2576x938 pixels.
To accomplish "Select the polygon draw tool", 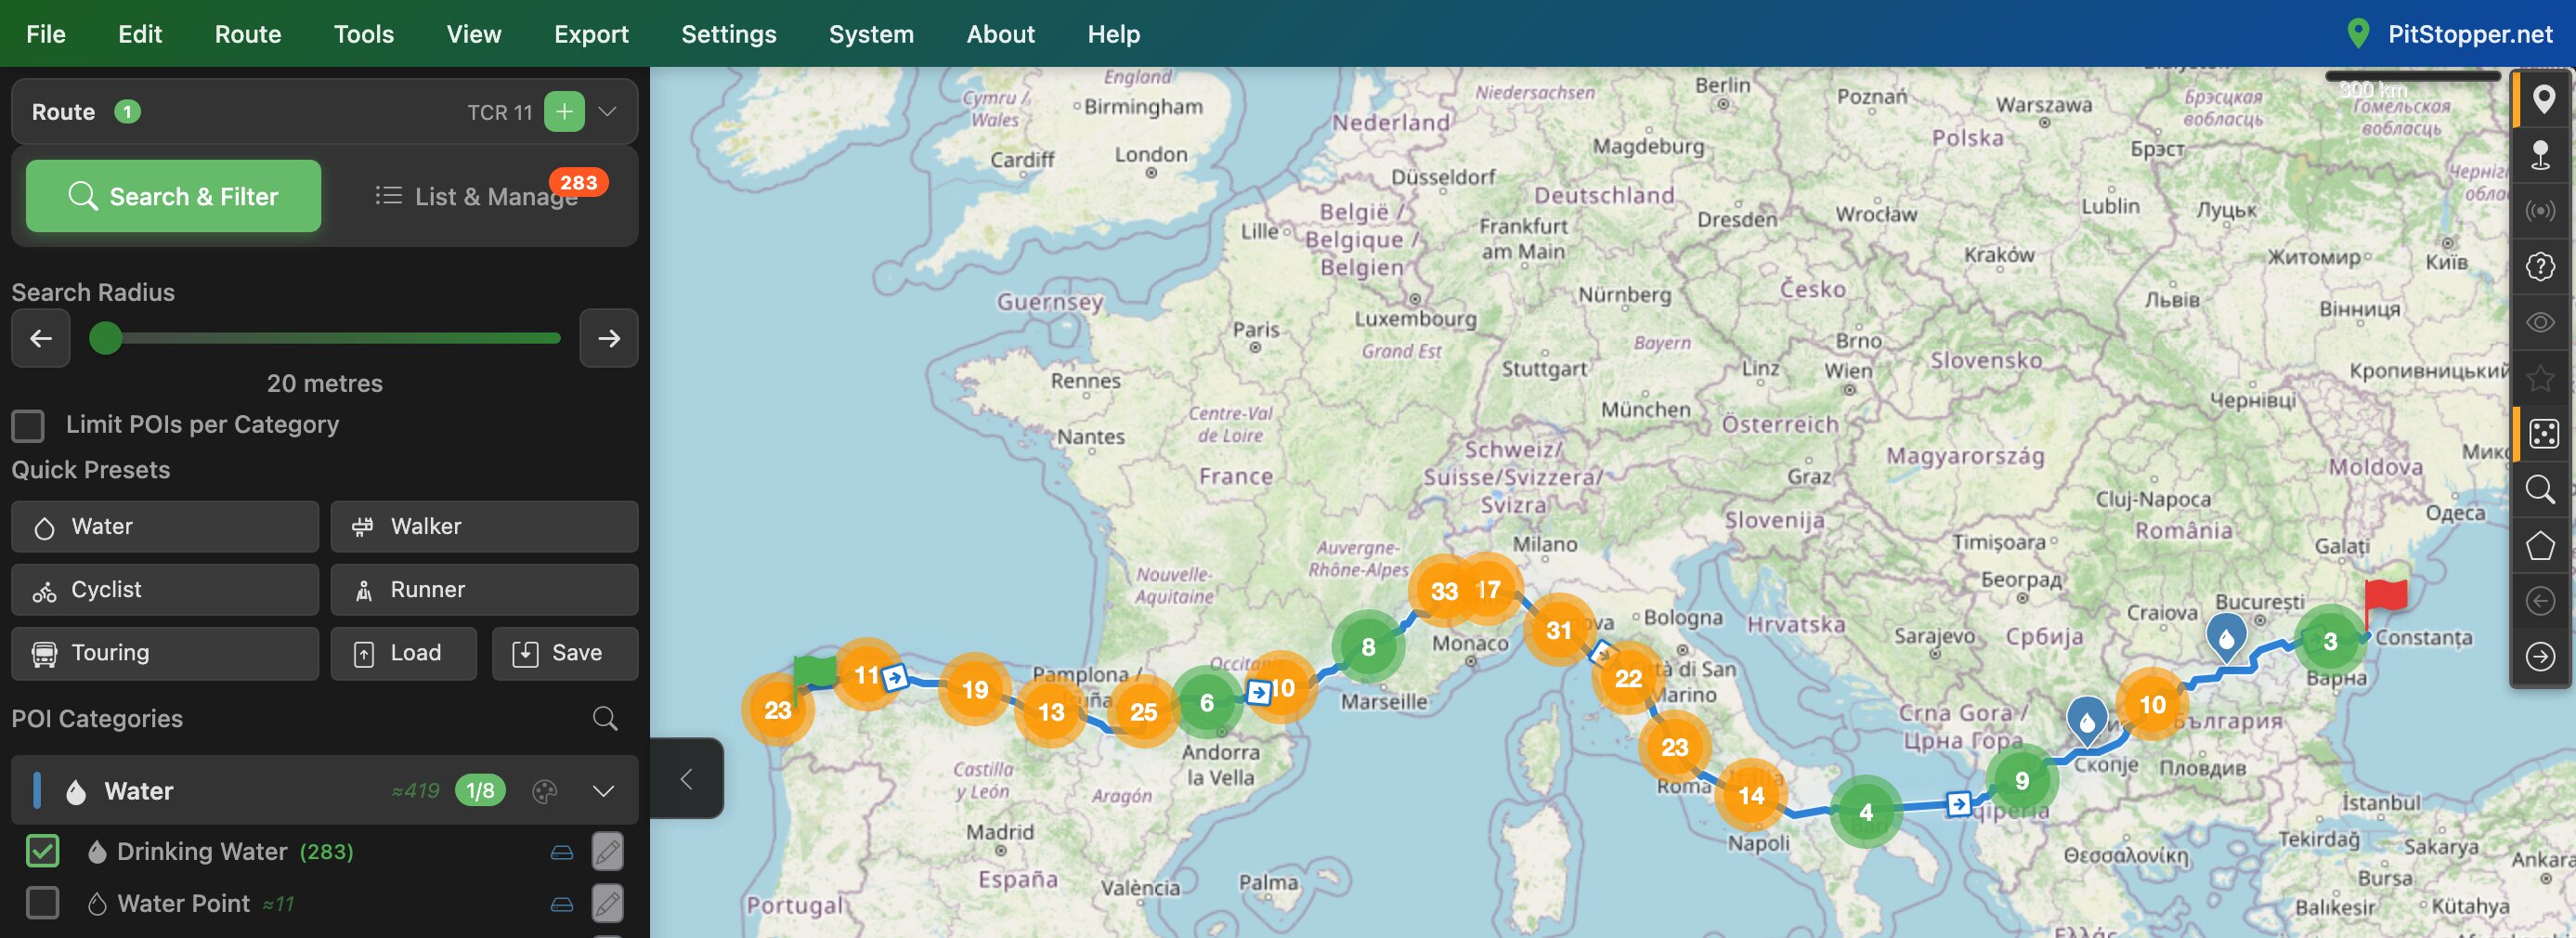I will point(2542,545).
